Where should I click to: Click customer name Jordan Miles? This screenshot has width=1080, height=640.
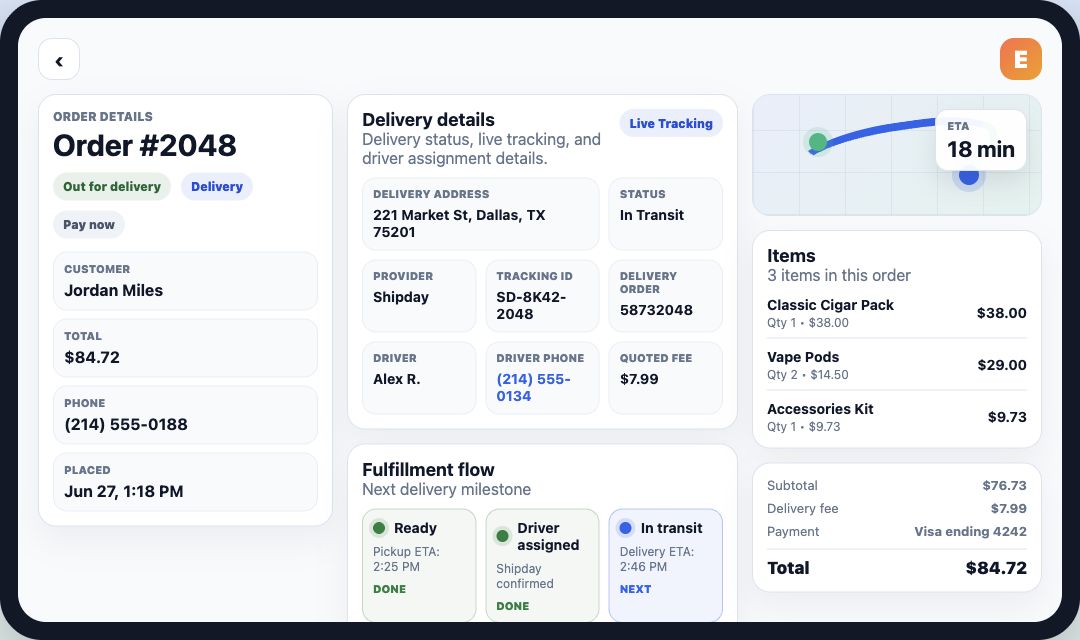(x=114, y=291)
